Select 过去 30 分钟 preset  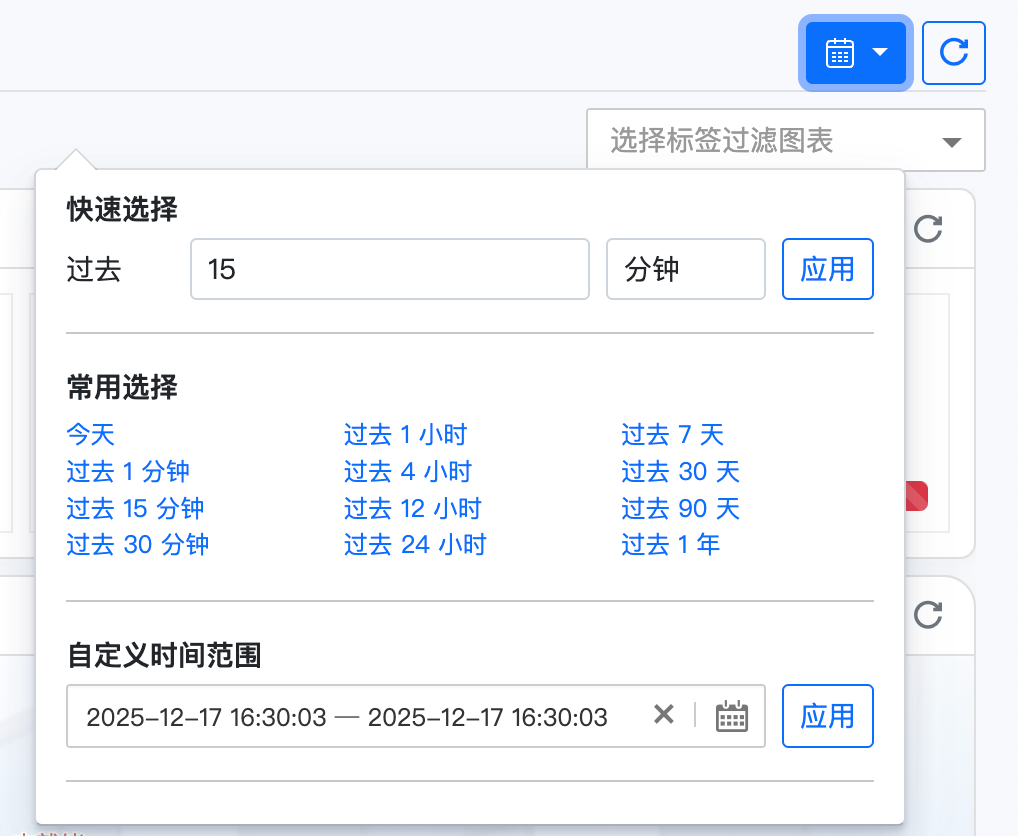point(137,545)
